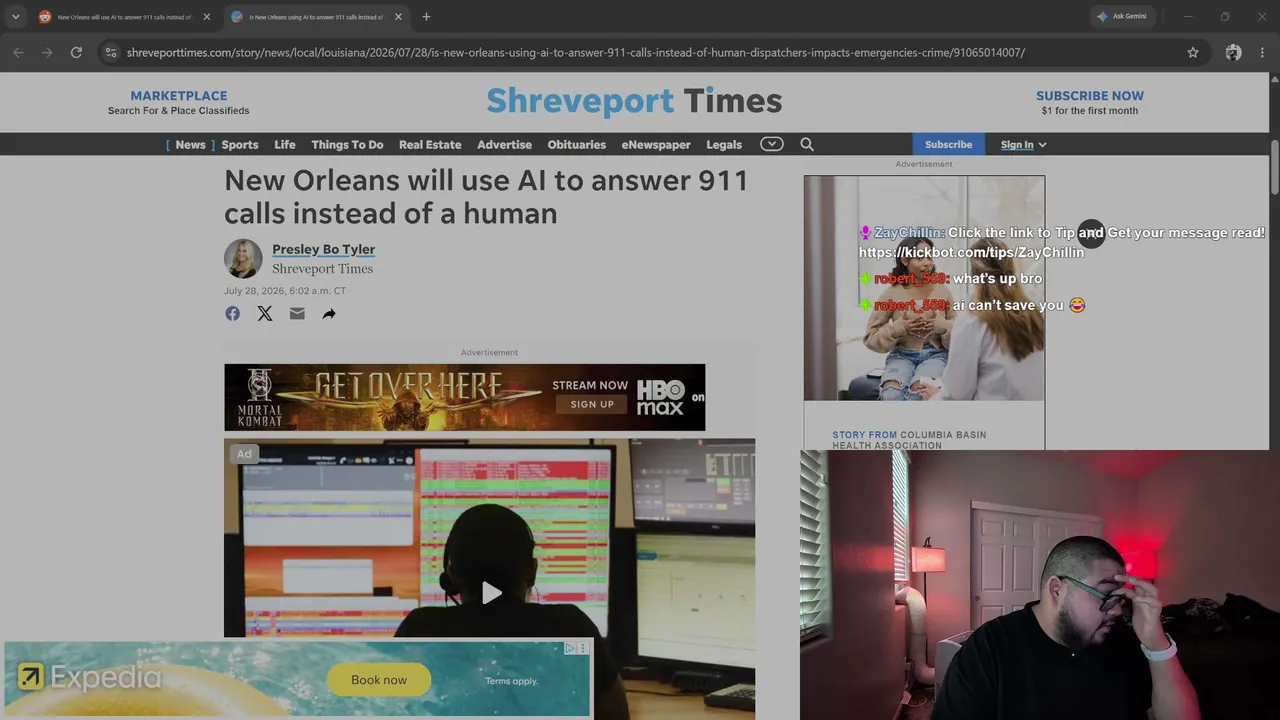The image size is (1280, 720).
Task: Open the News section
Action: tap(190, 145)
